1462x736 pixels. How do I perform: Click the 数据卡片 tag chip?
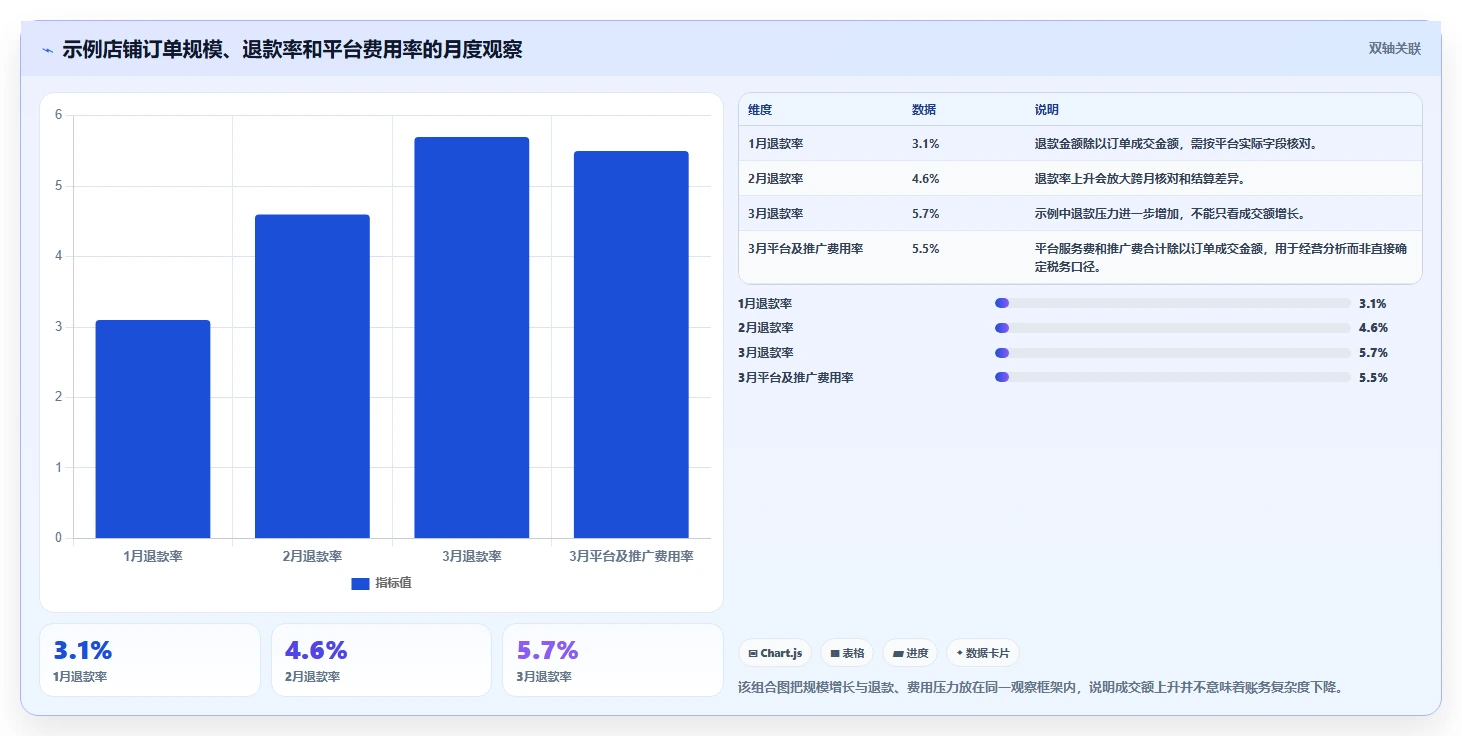click(983, 653)
